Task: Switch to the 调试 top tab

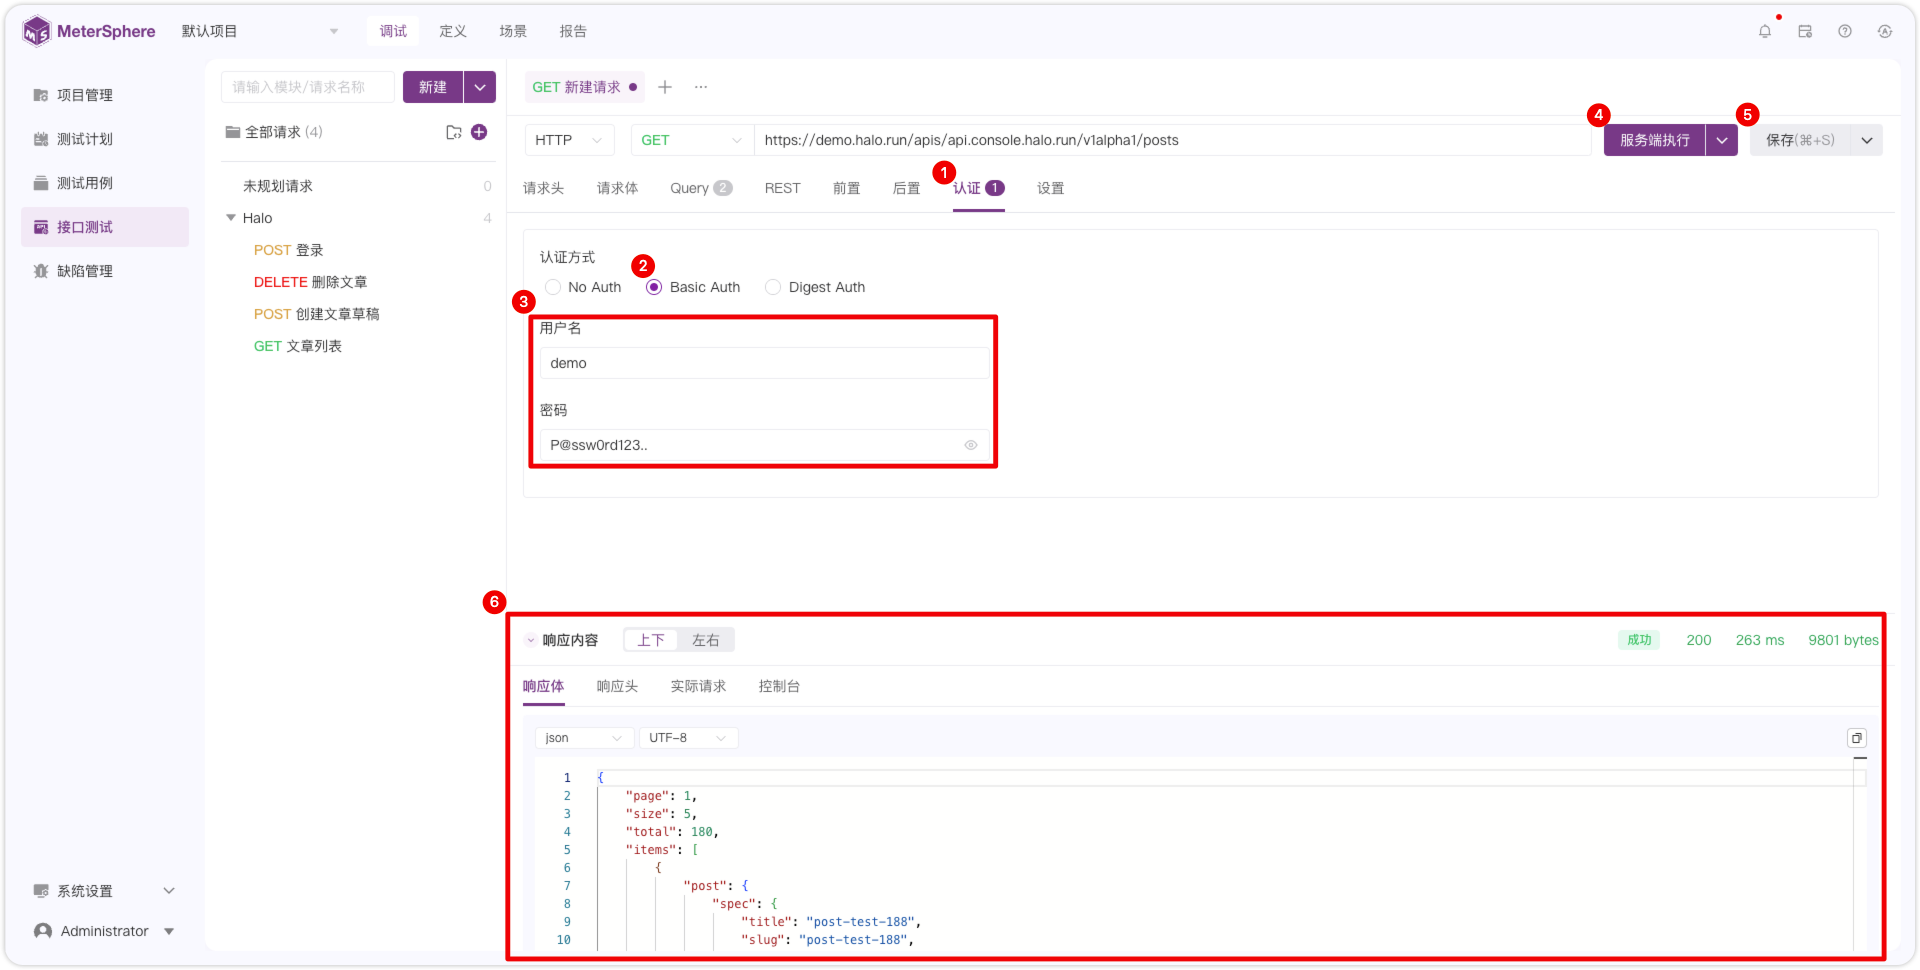Action: tap(393, 31)
